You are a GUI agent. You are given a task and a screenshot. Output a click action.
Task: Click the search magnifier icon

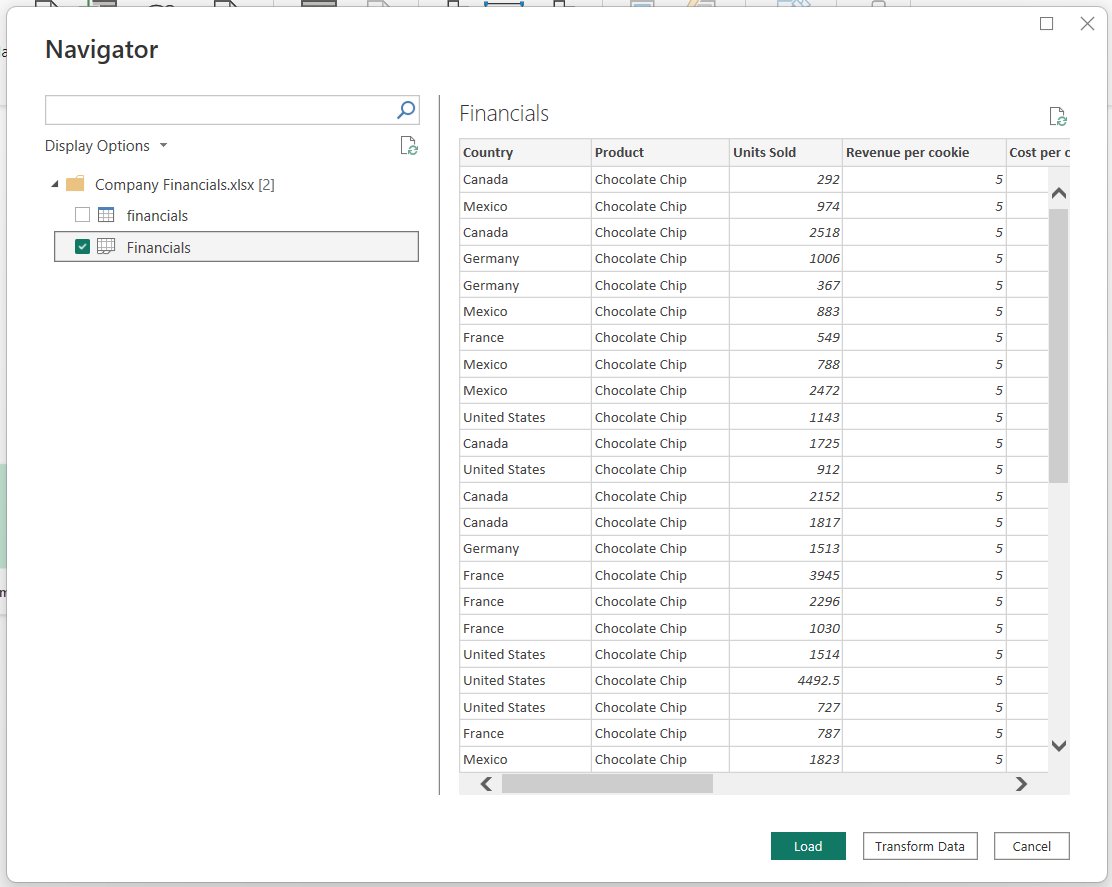click(x=406, y=110)
